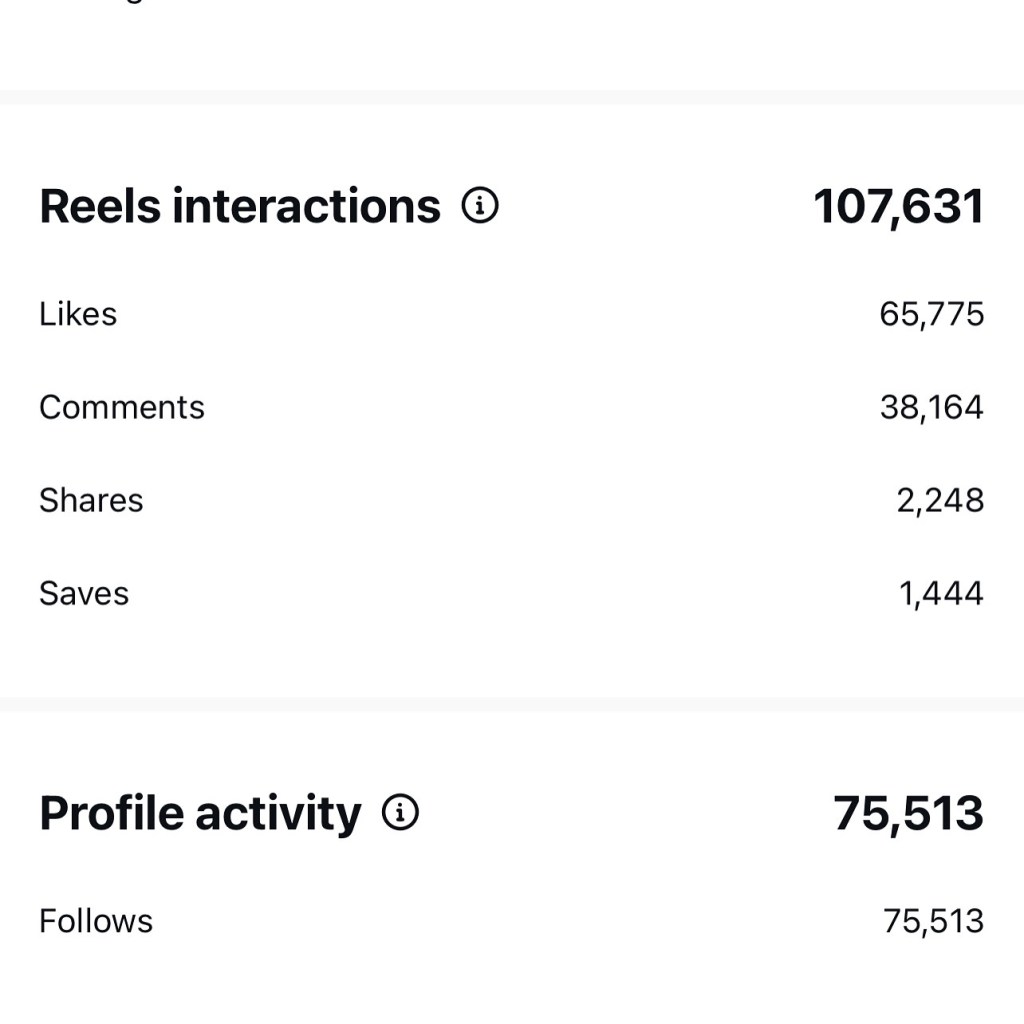Select the Profile activity heading
The height and width of the screenshot is (1024, 1024).
[x=200, y=813]
